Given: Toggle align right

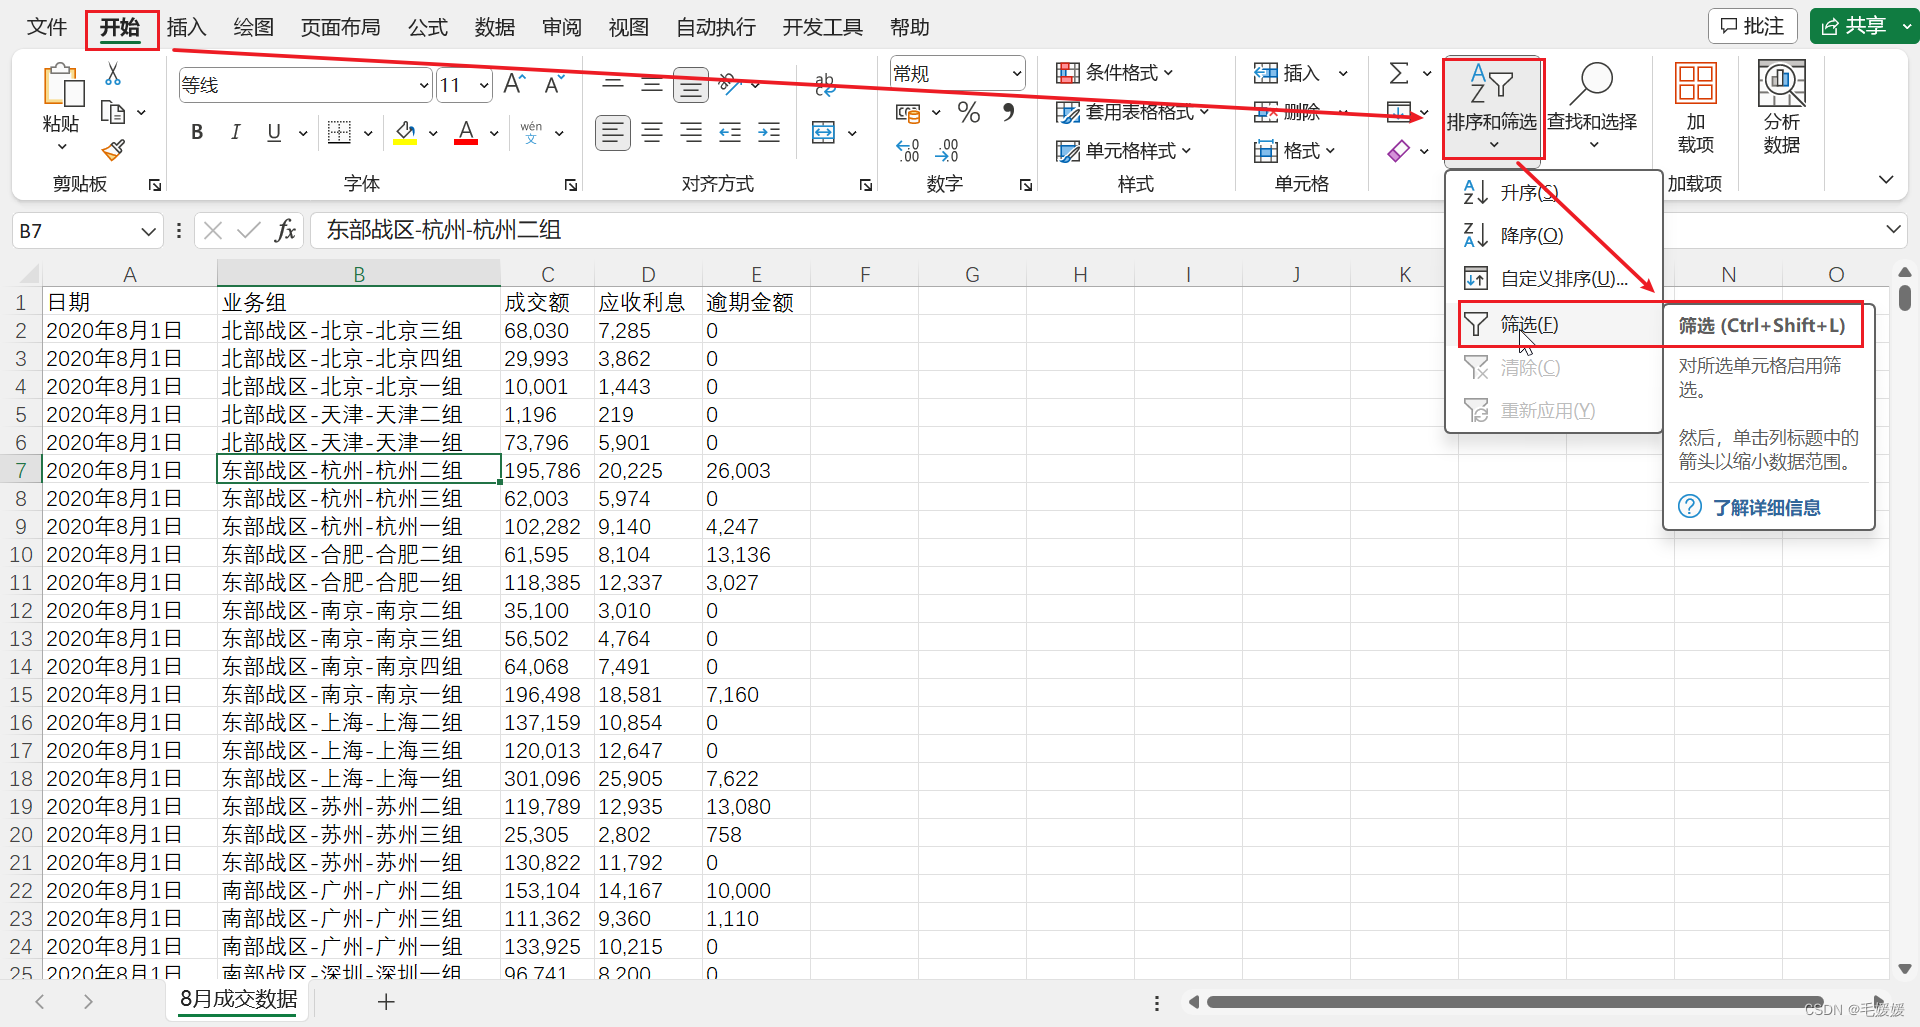Looking at the screenshot, I should (x=691, y=132).
